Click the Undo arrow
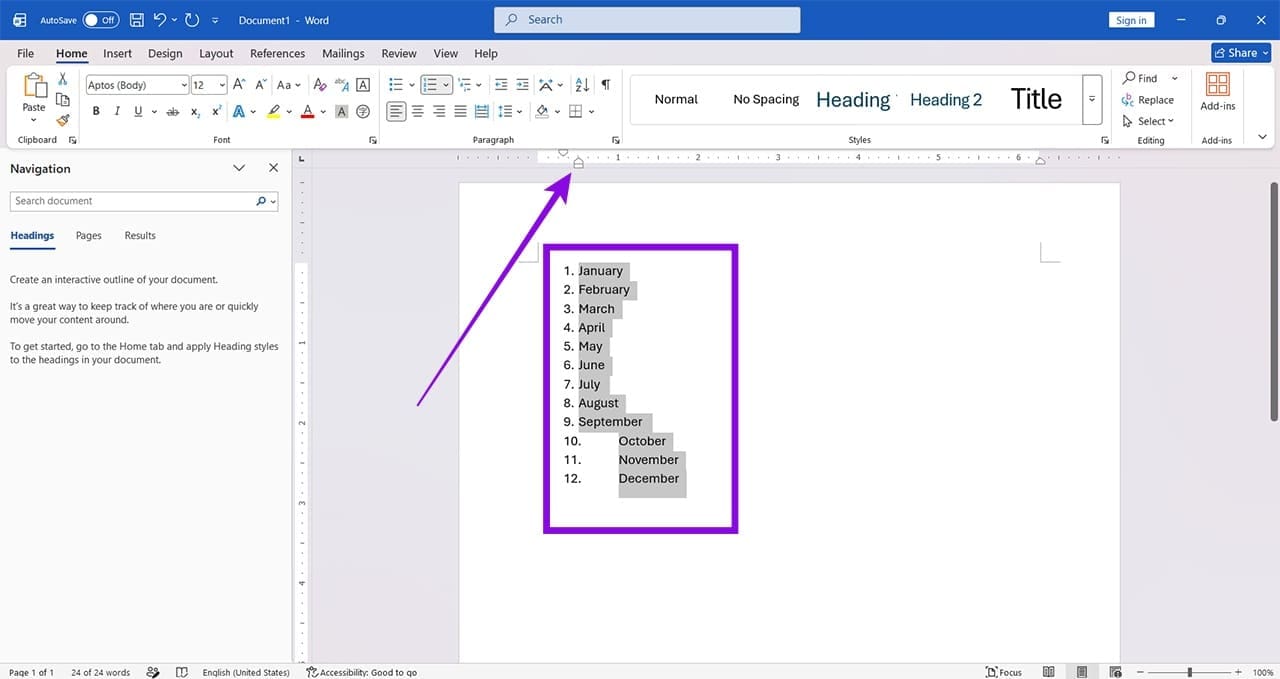 tap(160, 20)
